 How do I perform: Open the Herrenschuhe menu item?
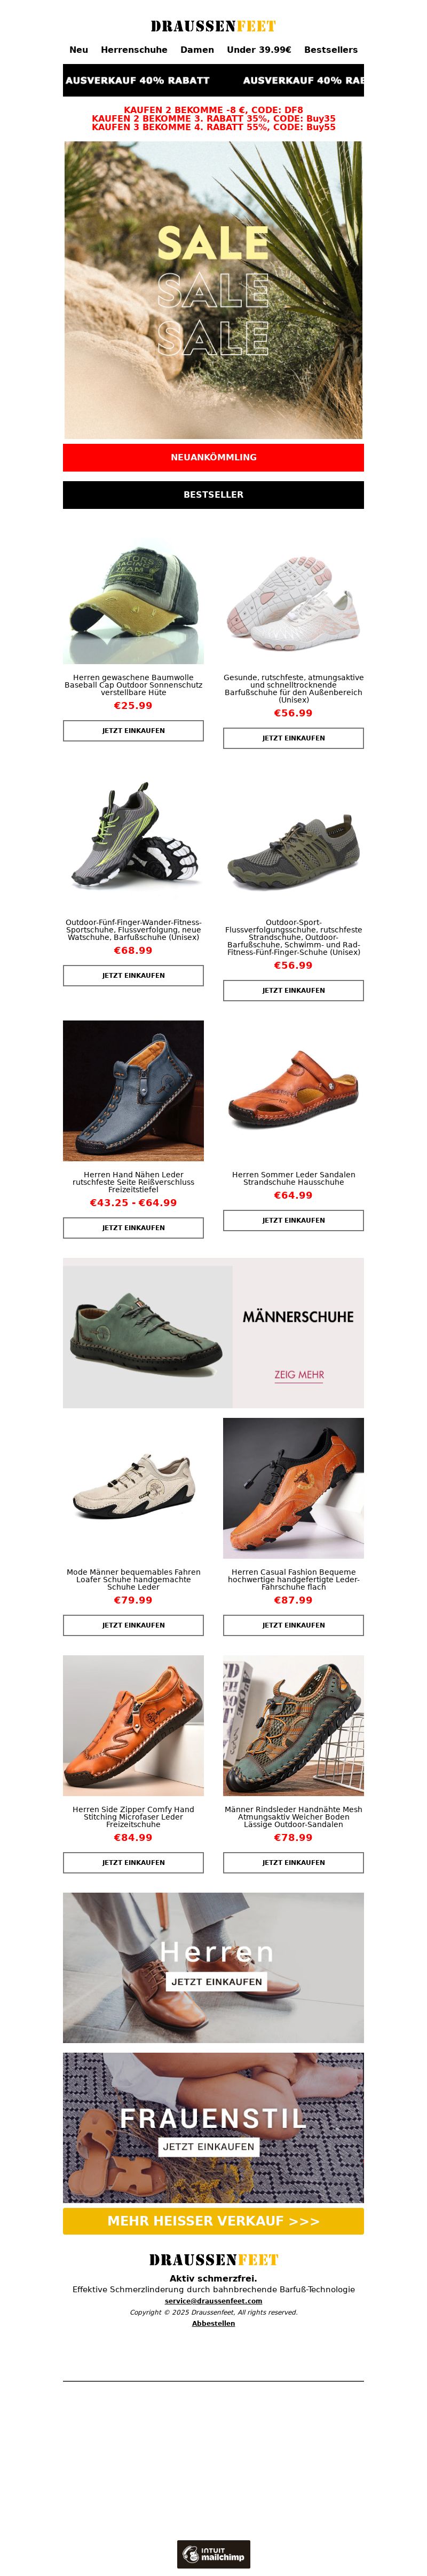[x=134, y=50]
